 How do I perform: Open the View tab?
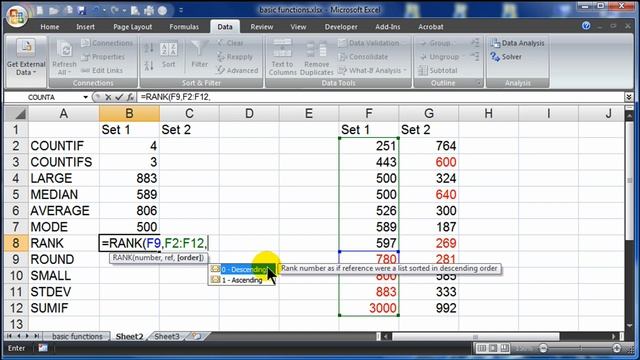point(298,27)
